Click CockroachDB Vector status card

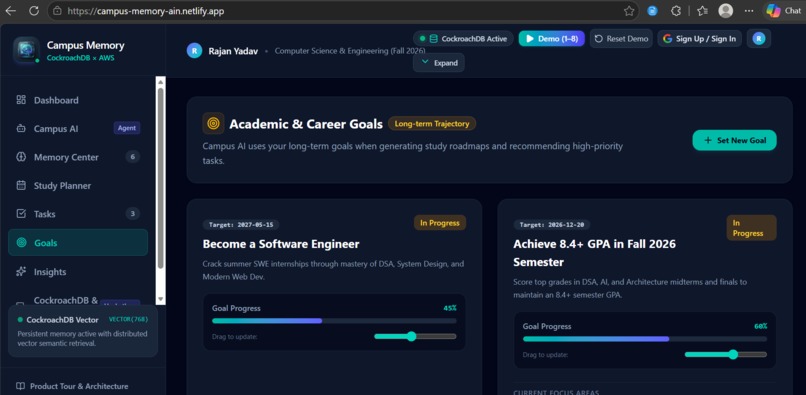(x=83, y=331)
